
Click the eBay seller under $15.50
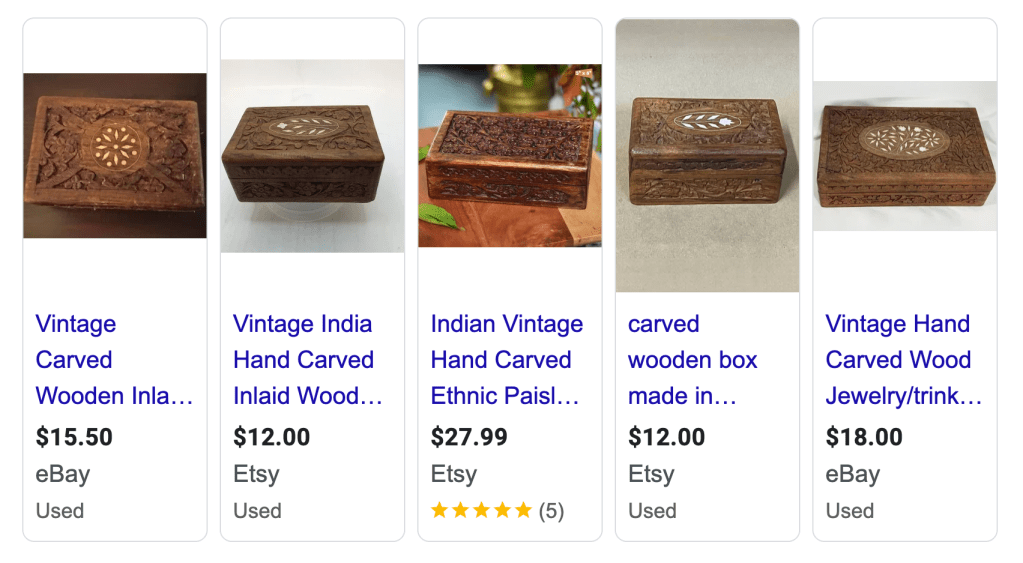(x=63, y=474)
